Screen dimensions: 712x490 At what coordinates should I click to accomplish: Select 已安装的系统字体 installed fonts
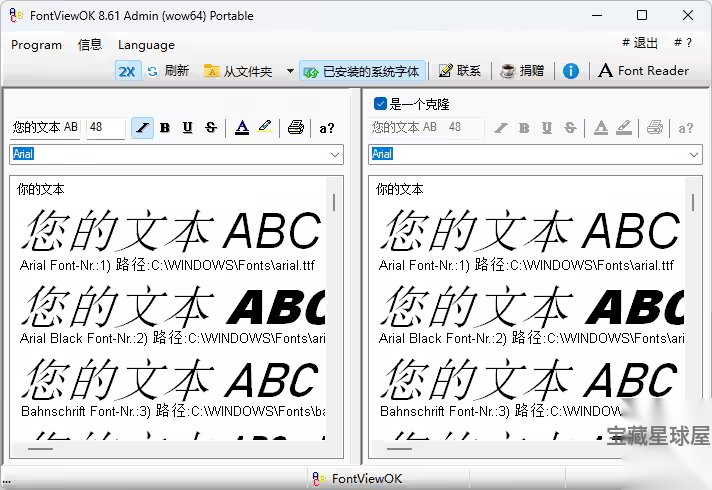coord(362,71)
